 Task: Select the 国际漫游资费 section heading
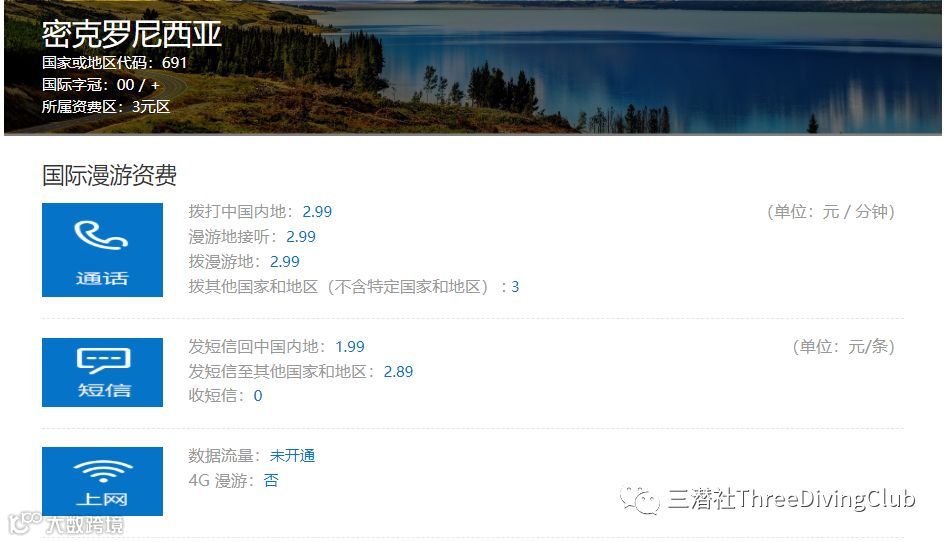109,175
